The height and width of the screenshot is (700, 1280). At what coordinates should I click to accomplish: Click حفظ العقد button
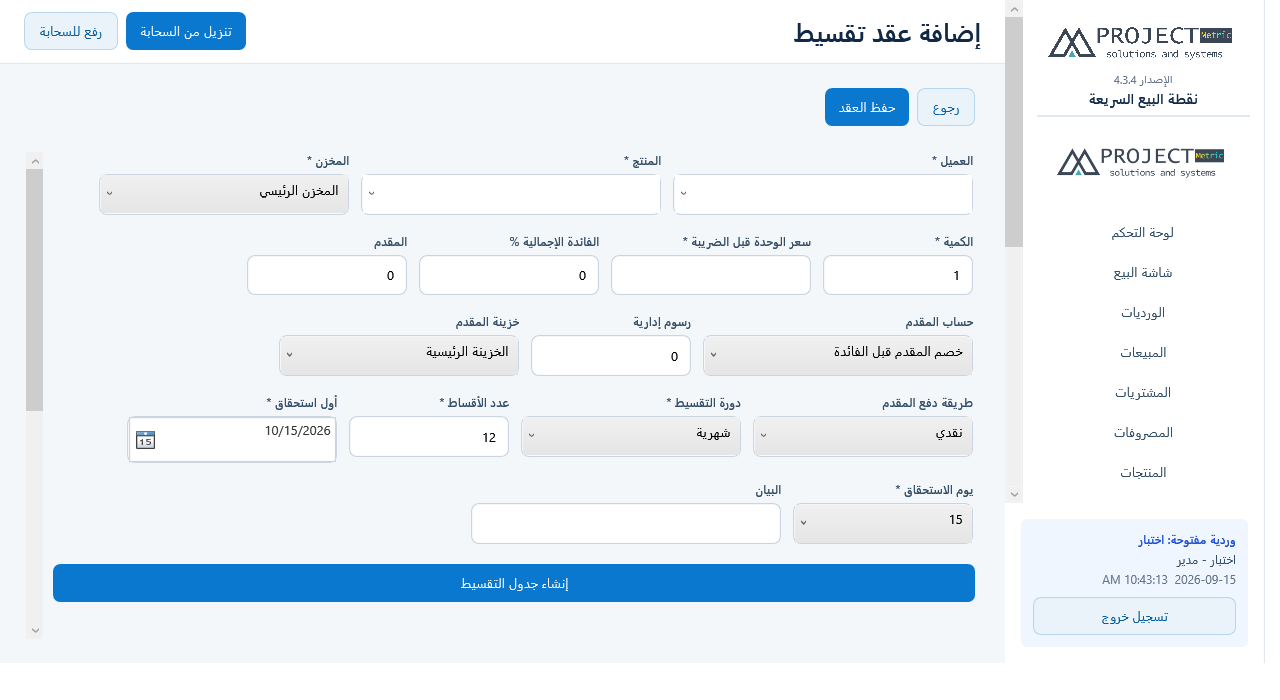[867, 107]
